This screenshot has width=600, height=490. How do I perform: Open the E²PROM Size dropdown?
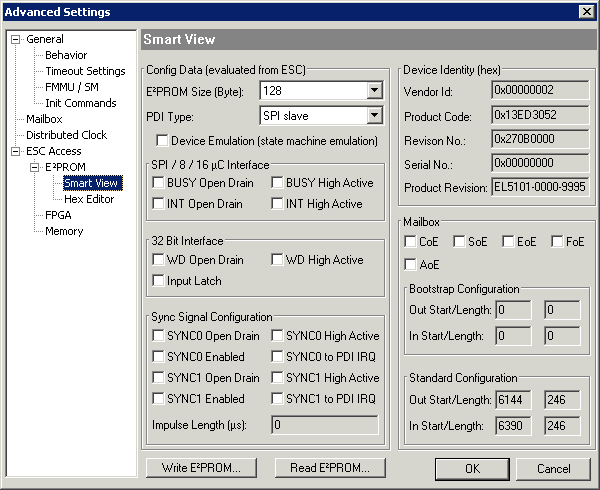[x=375, y=91]
